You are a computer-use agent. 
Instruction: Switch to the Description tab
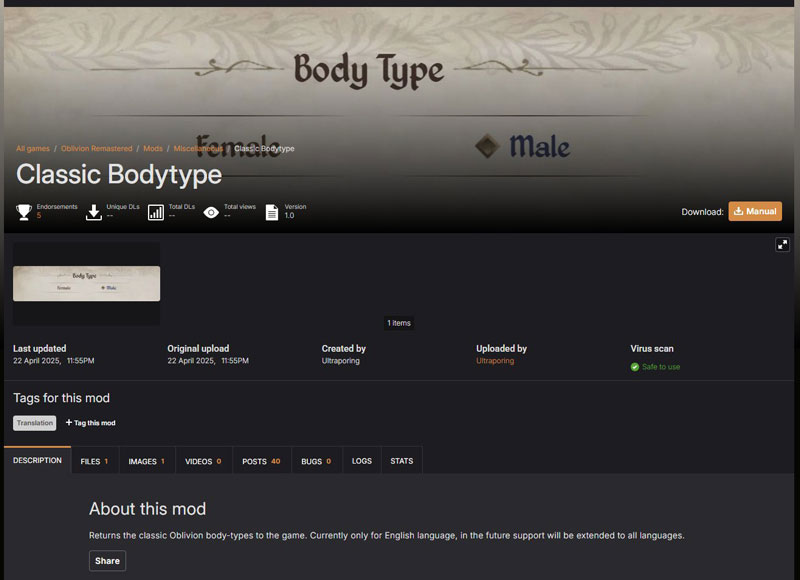pos(37,460)
